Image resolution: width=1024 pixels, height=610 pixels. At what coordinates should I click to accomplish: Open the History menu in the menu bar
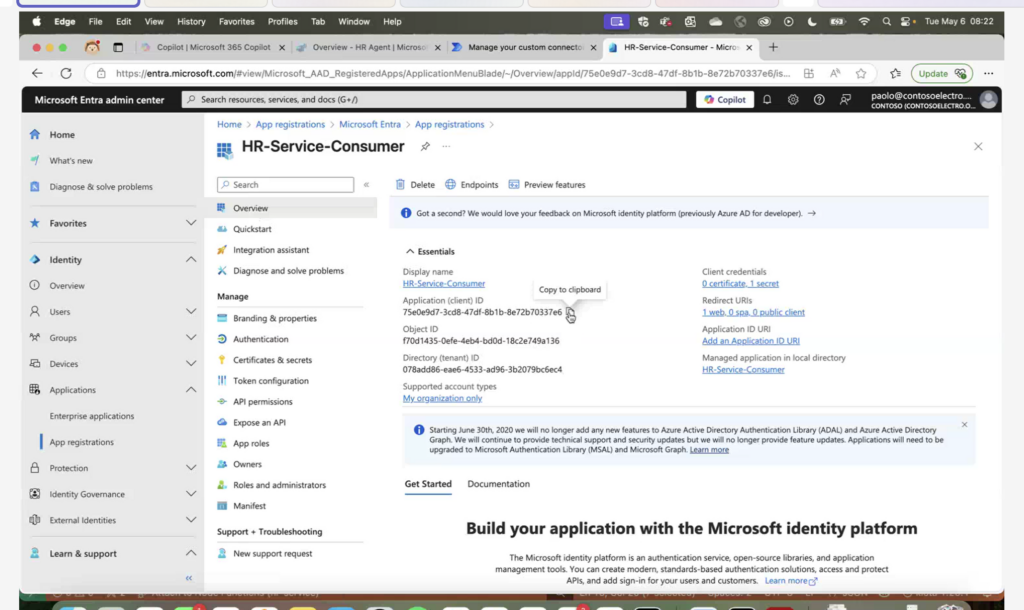(191, 22)
